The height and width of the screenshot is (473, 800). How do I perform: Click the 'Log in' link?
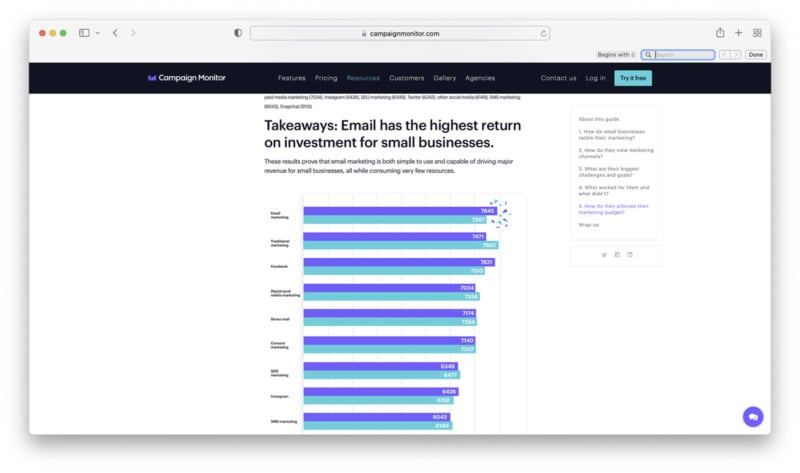[x=596, y=78]
